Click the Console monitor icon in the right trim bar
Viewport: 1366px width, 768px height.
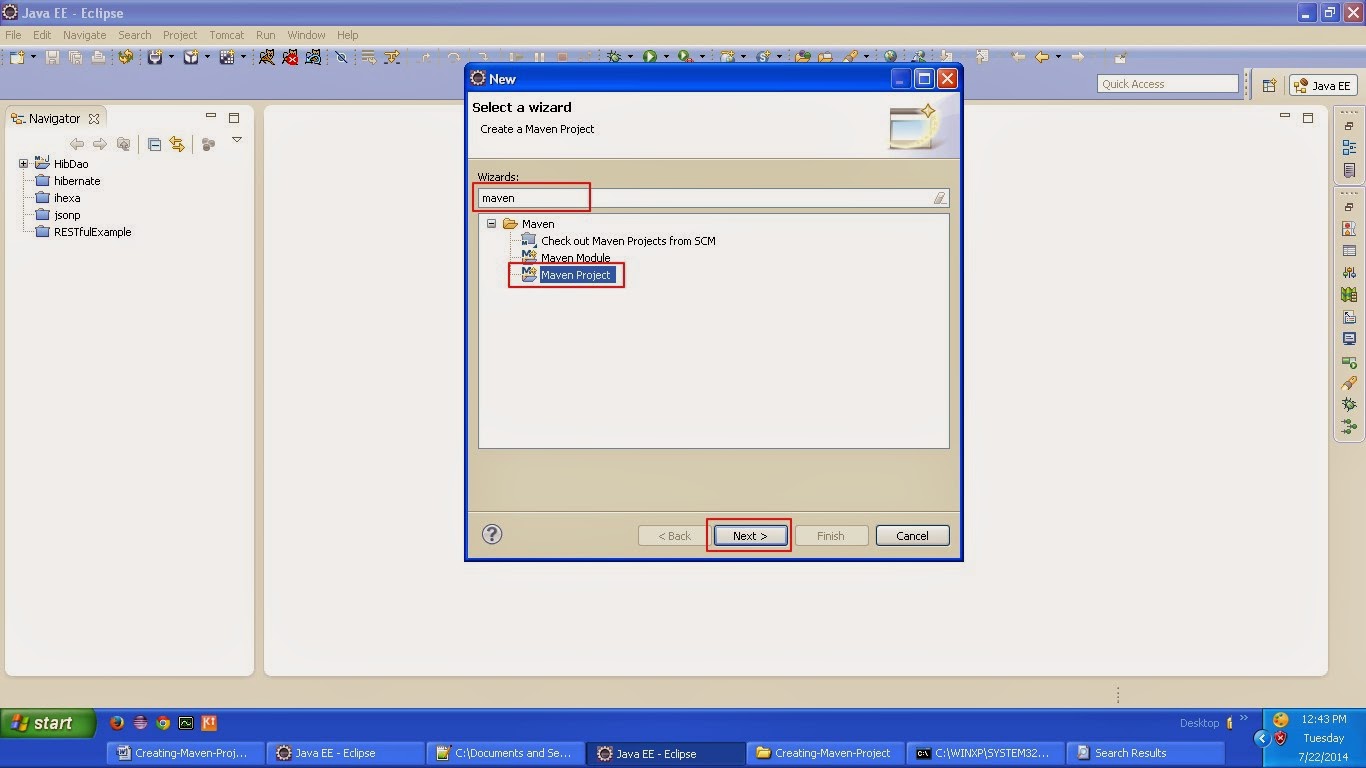(1349, 339)
